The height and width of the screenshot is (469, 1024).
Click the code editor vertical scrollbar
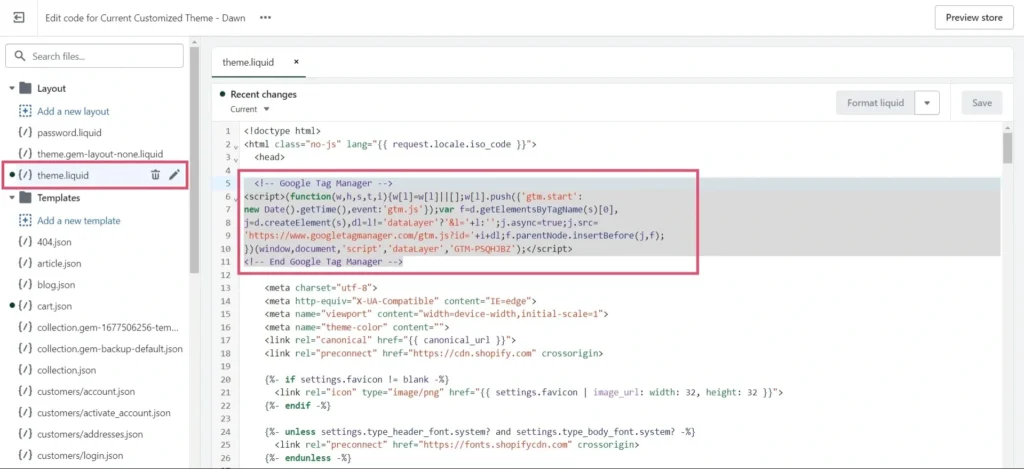(x=1007, y=148)
